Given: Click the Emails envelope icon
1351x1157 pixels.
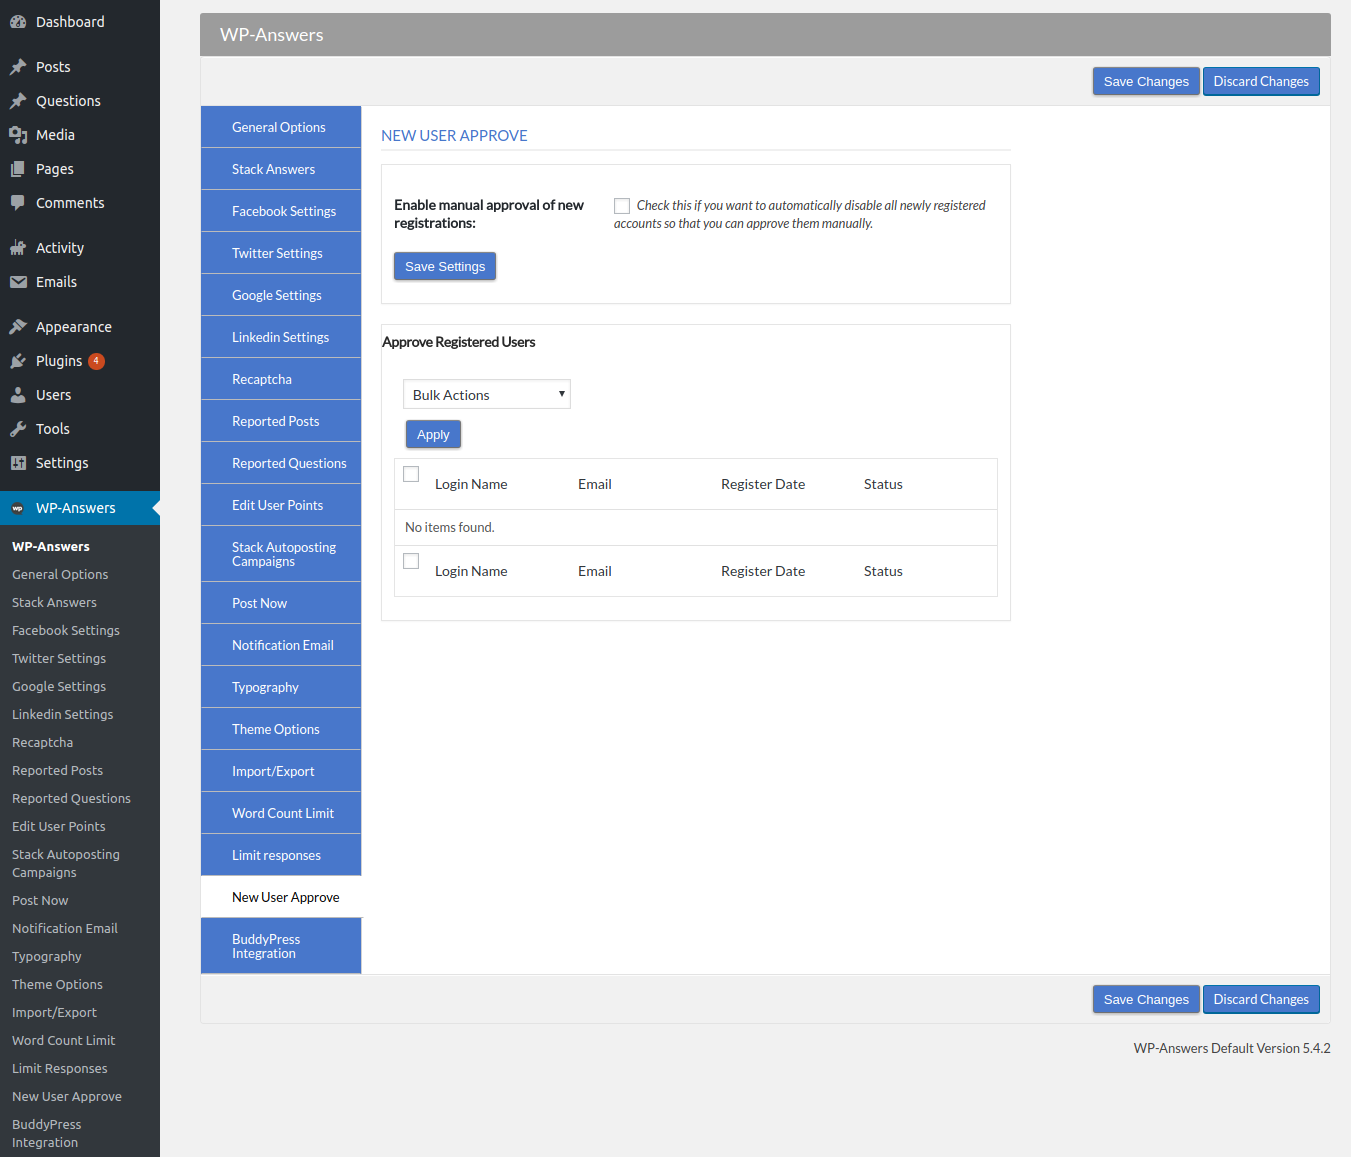Looking at the screenshot, I should [18, 282].
